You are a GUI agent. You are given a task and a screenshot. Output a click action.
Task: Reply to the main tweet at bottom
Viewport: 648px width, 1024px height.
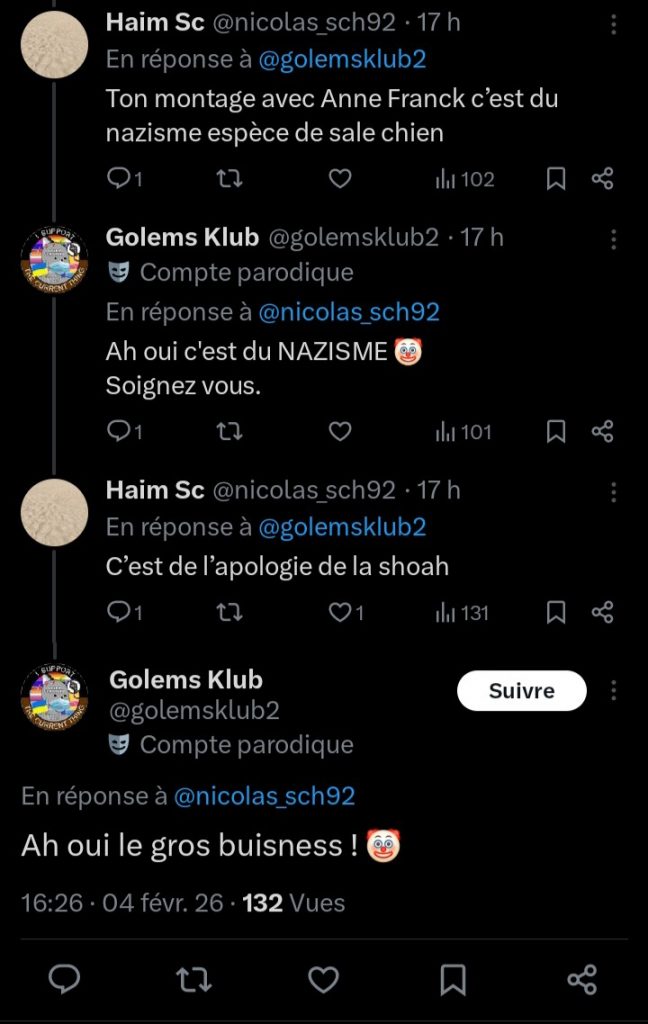coord(65,980)
